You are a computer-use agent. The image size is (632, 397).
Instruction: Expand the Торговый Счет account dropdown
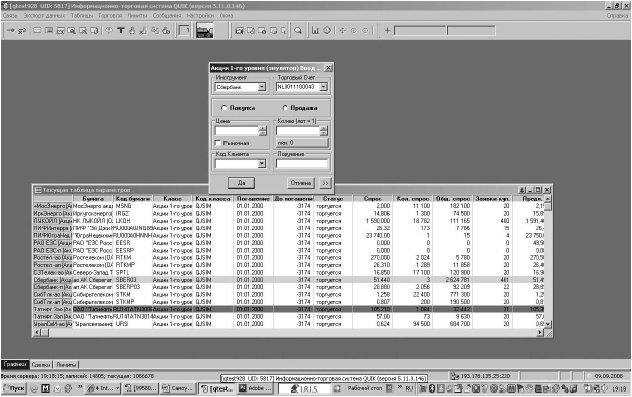point(323,87)
